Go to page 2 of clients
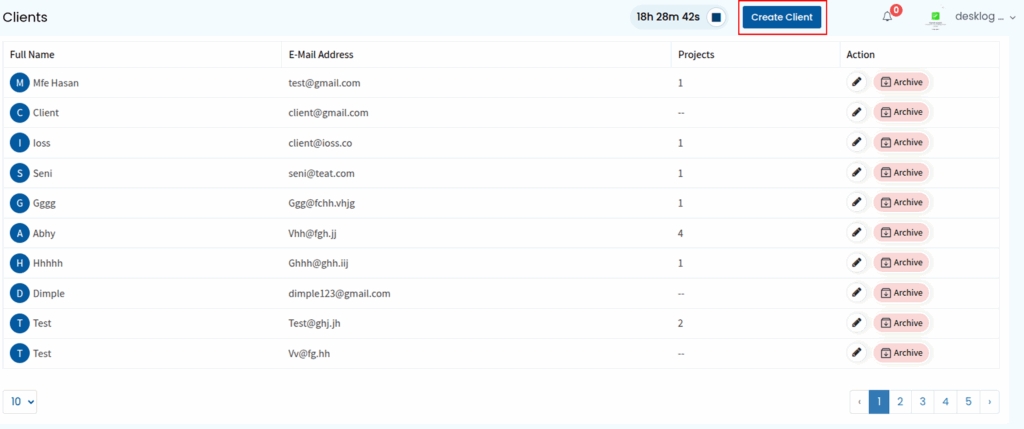1024x429 pixels. (900, 401)
